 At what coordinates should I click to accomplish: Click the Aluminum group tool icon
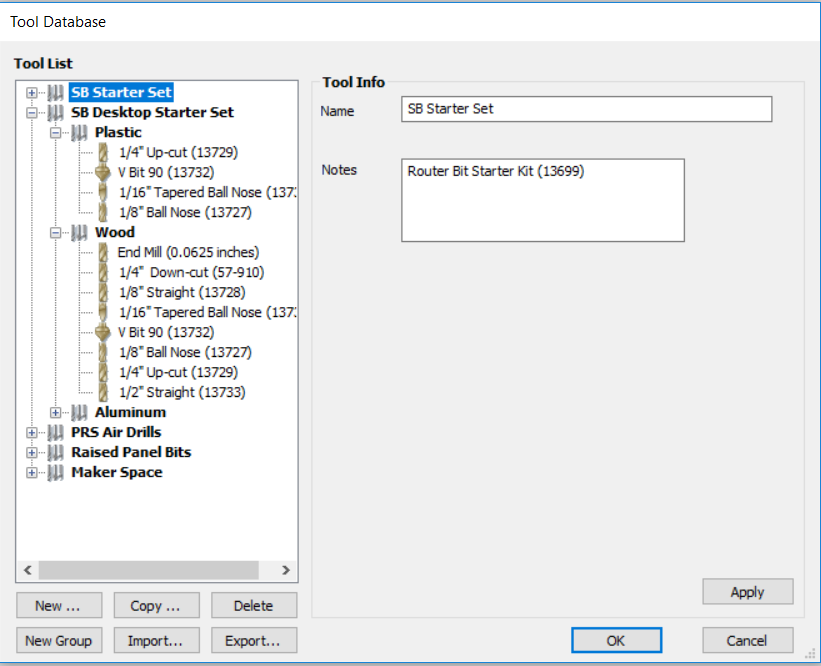click(x=79, y=413)
